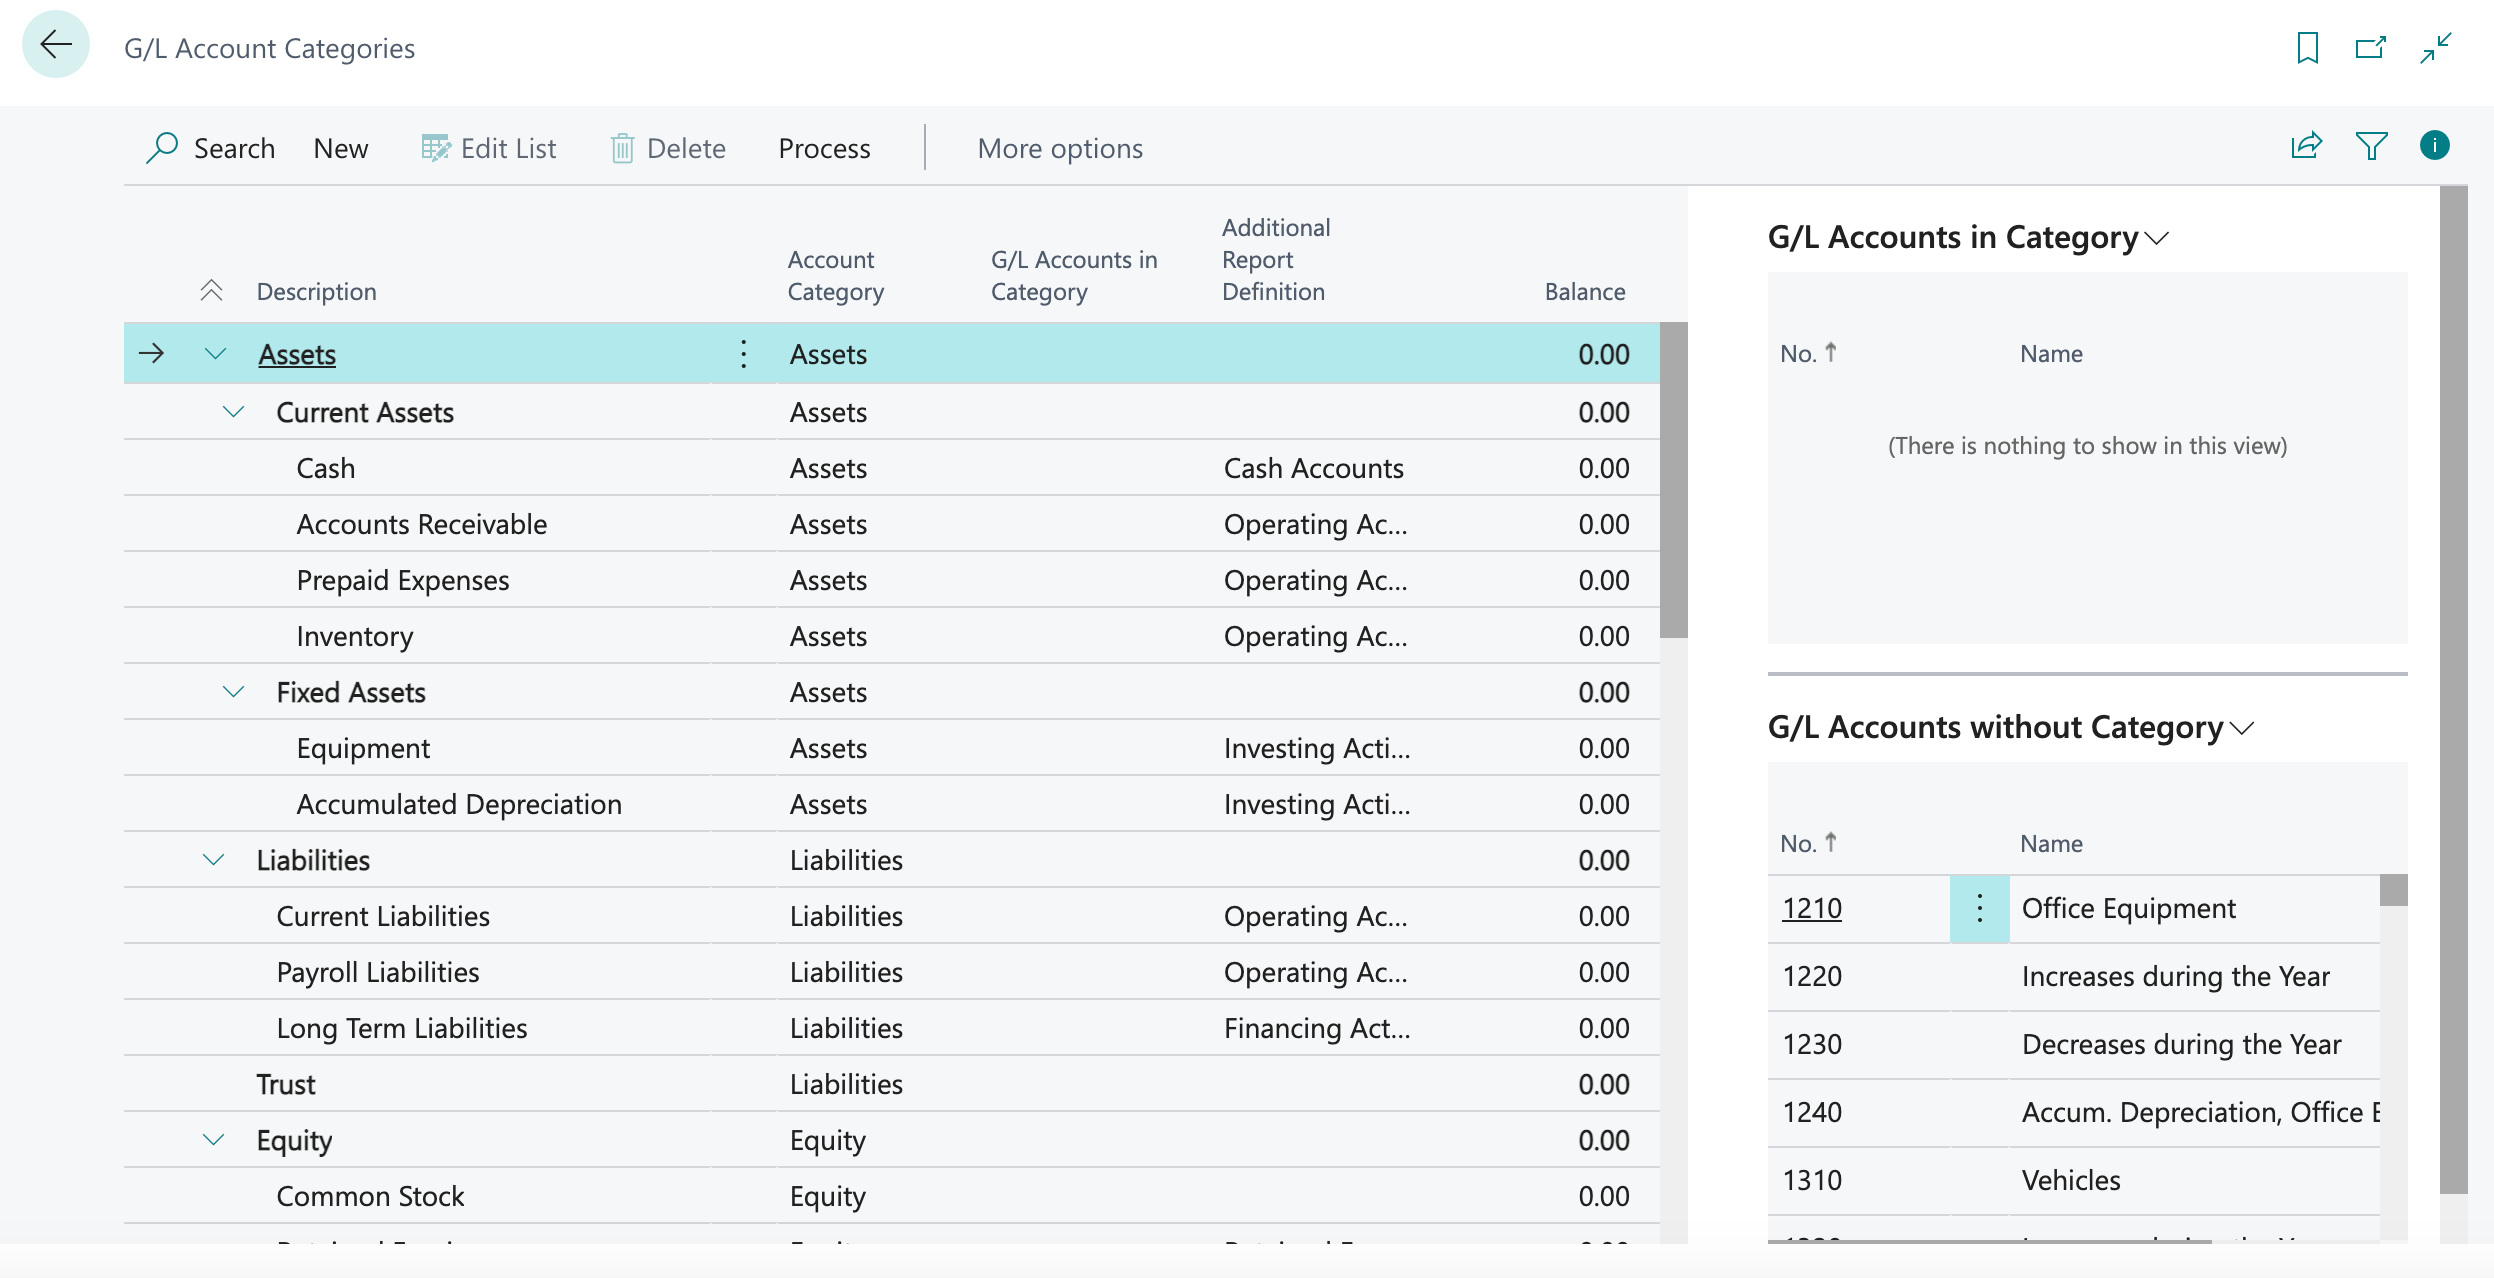Select the Payroll Liabilities row
2494x1278 pixels.
(890, 972)
